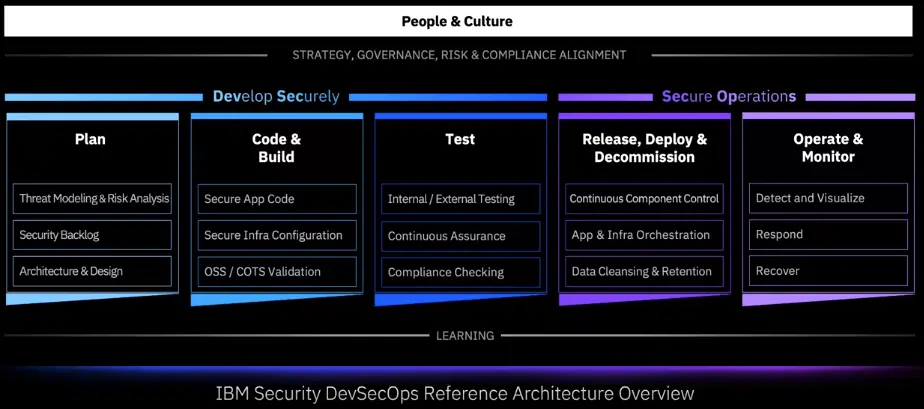The width and height of the screenshot is (924, 409).
Task: Choose the Operate & Monitor column header
Action: pyautogui.click(x=828, y=148)
